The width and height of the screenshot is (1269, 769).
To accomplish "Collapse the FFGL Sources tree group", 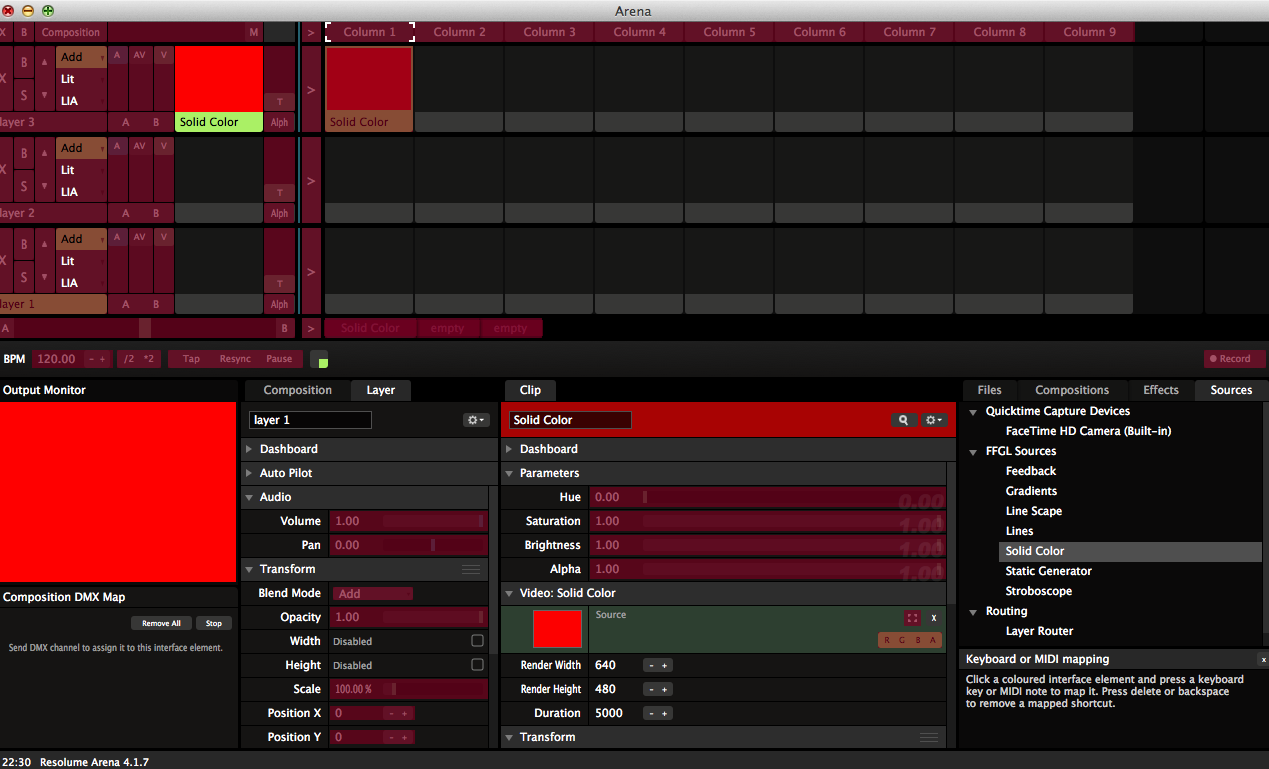I will pyautogui.click(x=973, y=451).
